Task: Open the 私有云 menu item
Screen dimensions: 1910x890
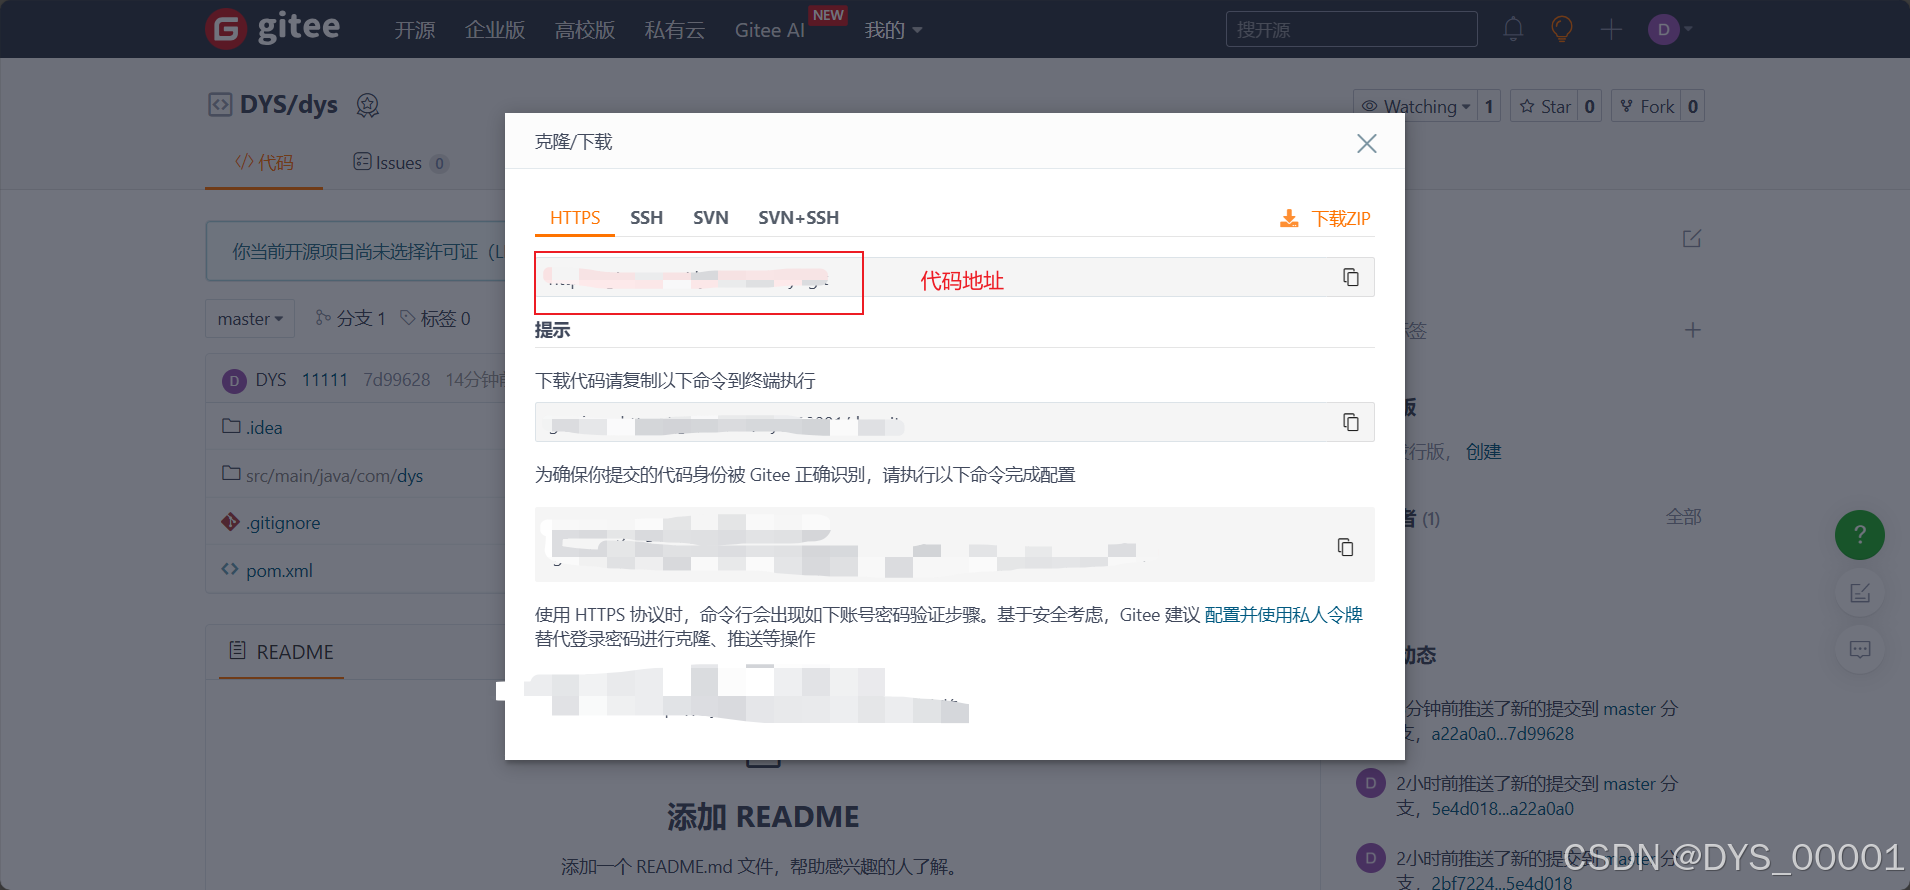Action: [675, 30]
